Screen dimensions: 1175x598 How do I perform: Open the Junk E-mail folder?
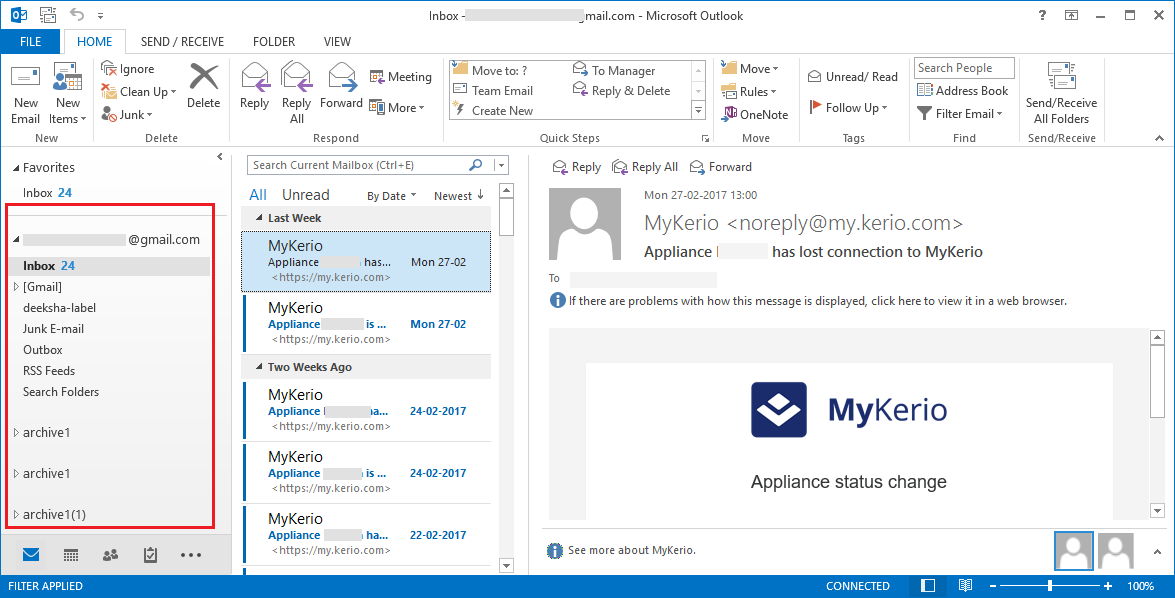pos(53,328)
